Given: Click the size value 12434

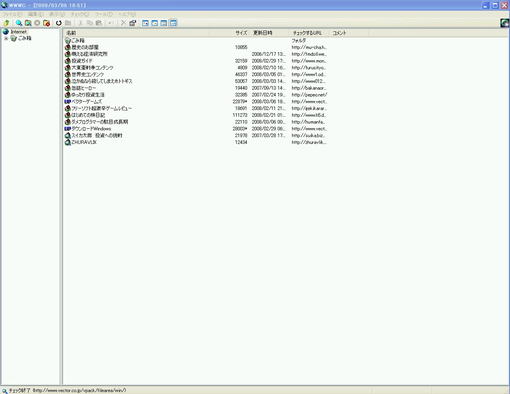Looking at the screenshot, I should [x=241, y=142].
